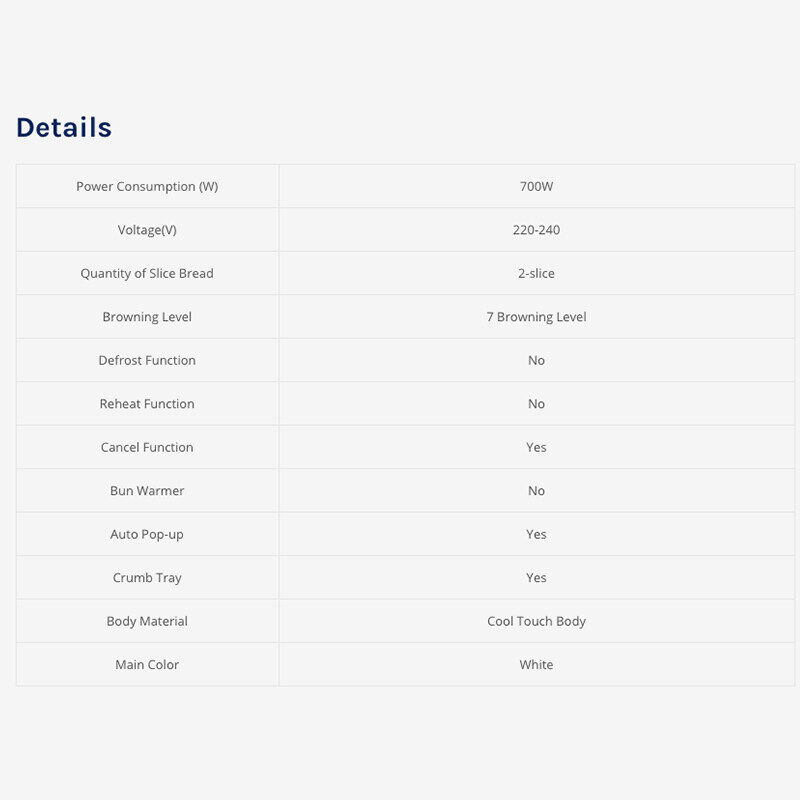Click the Details heading
This screenshot has width=800, height=800.
[64, 128]
